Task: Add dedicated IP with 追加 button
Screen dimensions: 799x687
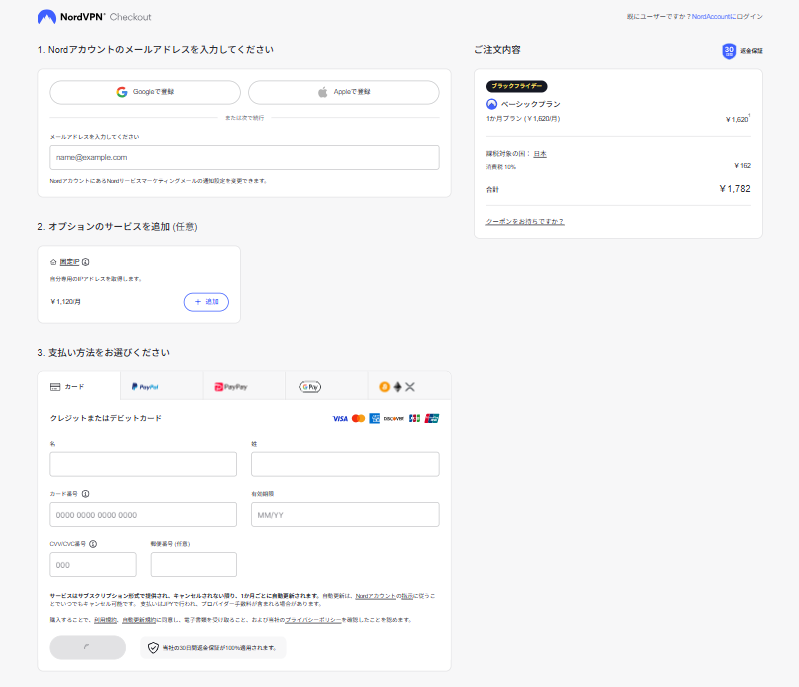Action: click(x=206, y=302)
